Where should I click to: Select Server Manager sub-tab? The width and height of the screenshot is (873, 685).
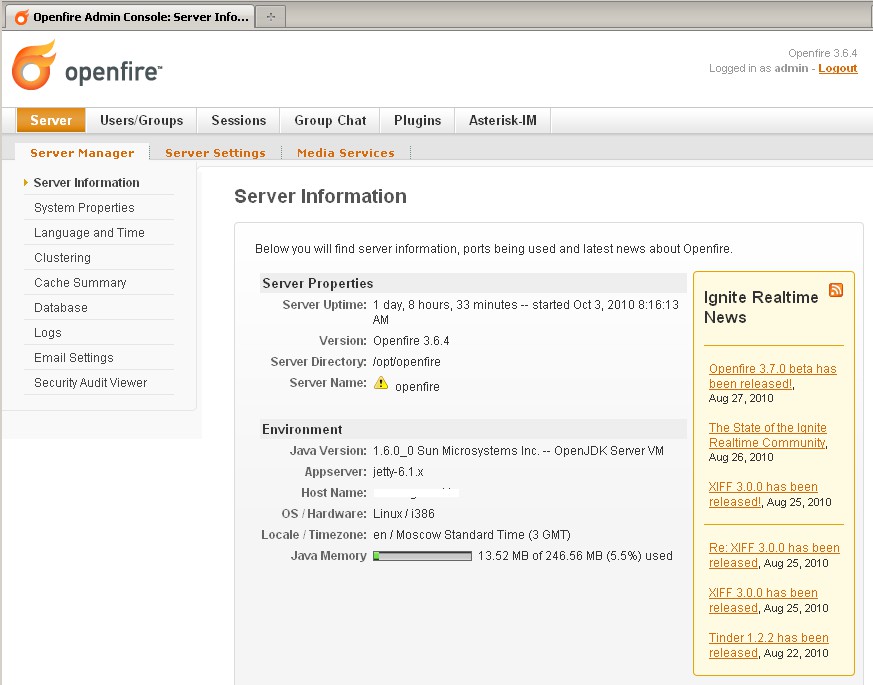(82, 153)
